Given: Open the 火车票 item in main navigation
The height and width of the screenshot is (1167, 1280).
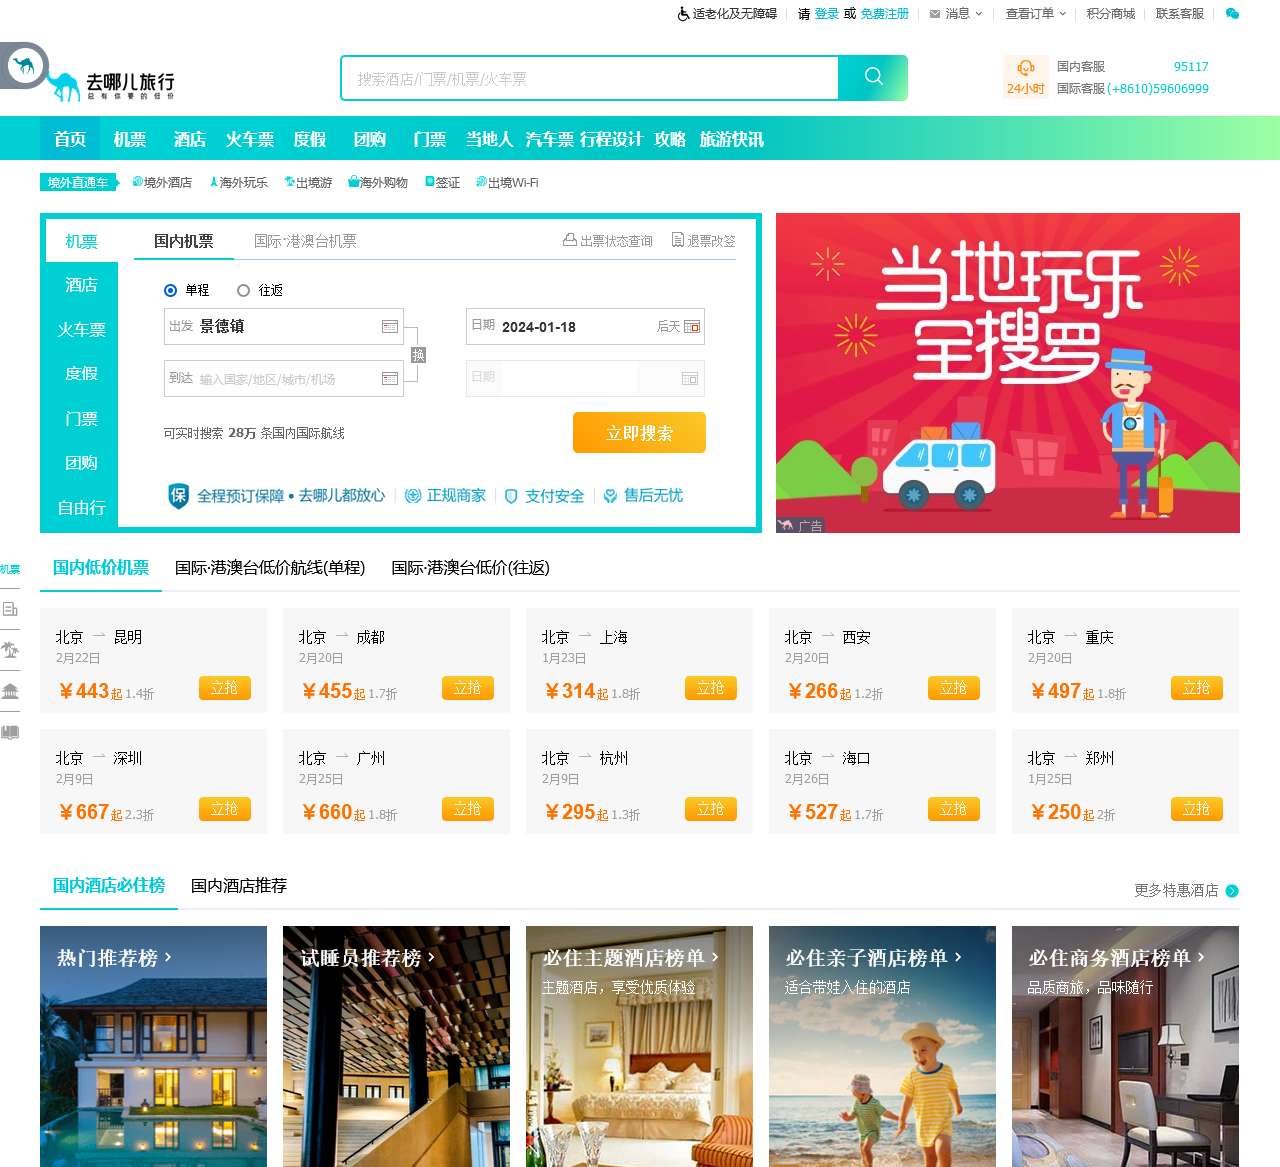Looking at the screenshot, I should pos(250,139).
